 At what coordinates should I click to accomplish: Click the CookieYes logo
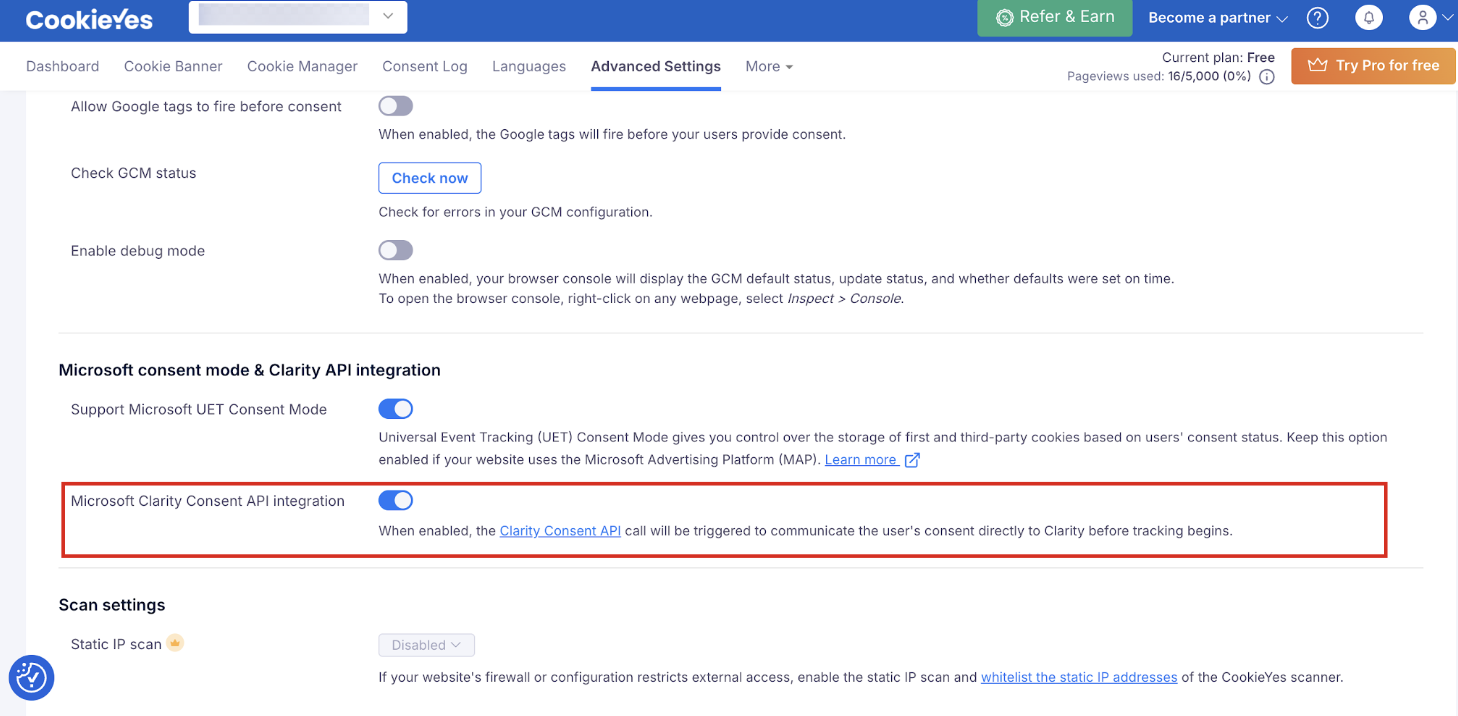coord(90,18)
